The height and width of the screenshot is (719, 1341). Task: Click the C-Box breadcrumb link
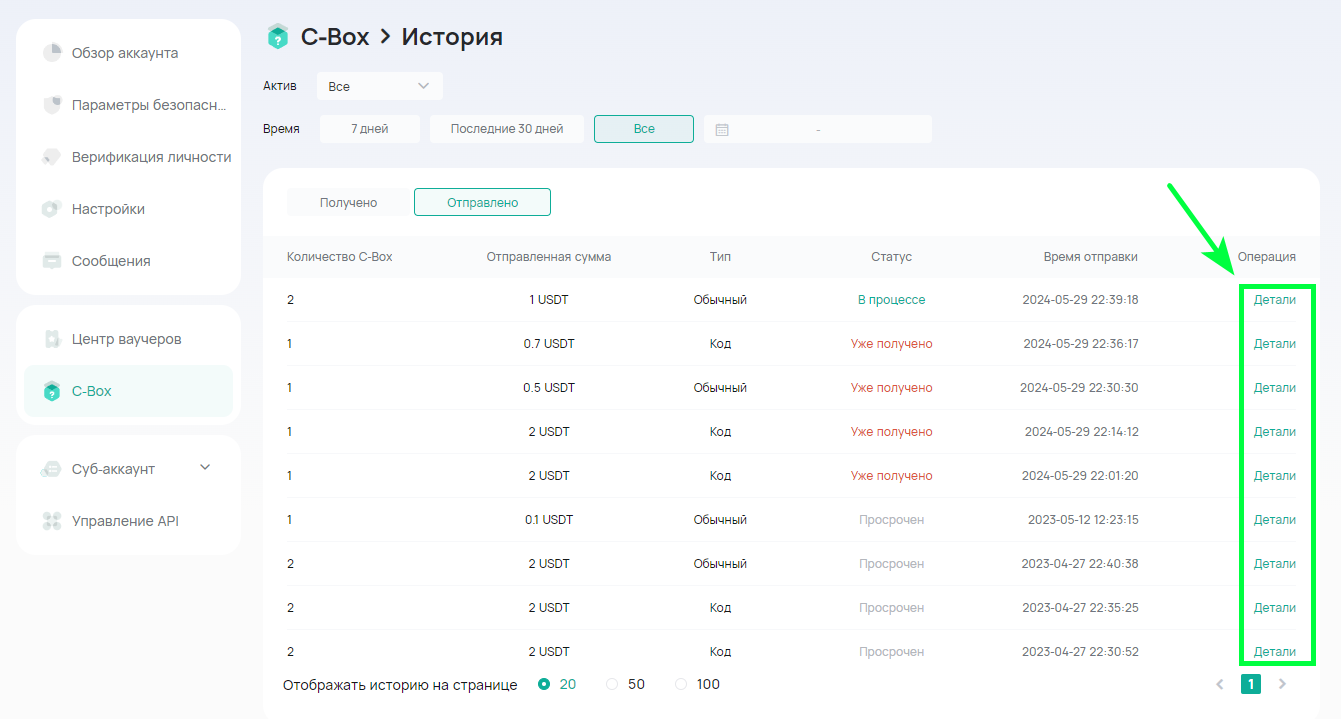coord(335,37)
